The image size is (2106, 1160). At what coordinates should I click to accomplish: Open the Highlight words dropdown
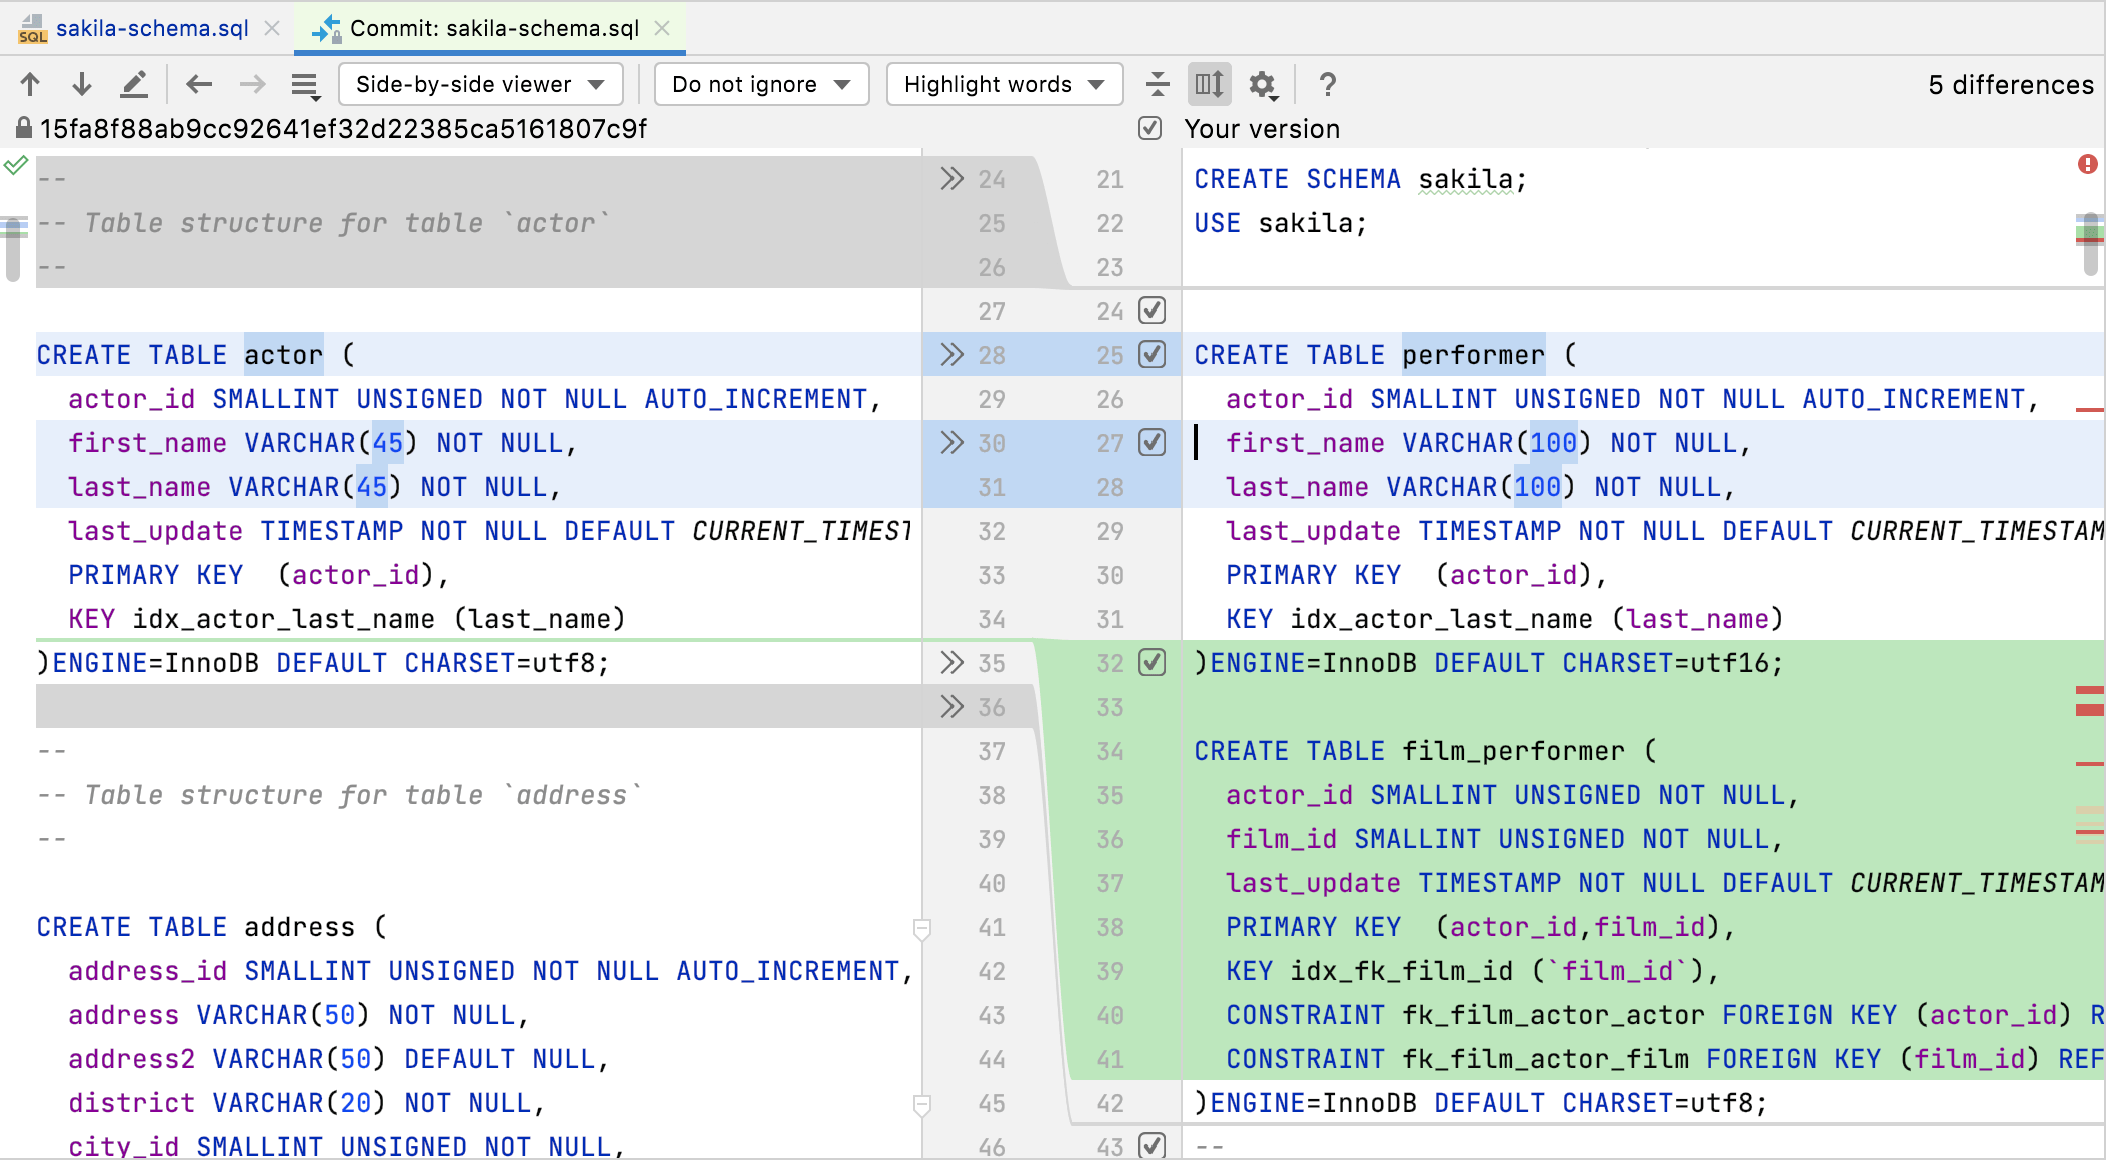click(1003, 84)
